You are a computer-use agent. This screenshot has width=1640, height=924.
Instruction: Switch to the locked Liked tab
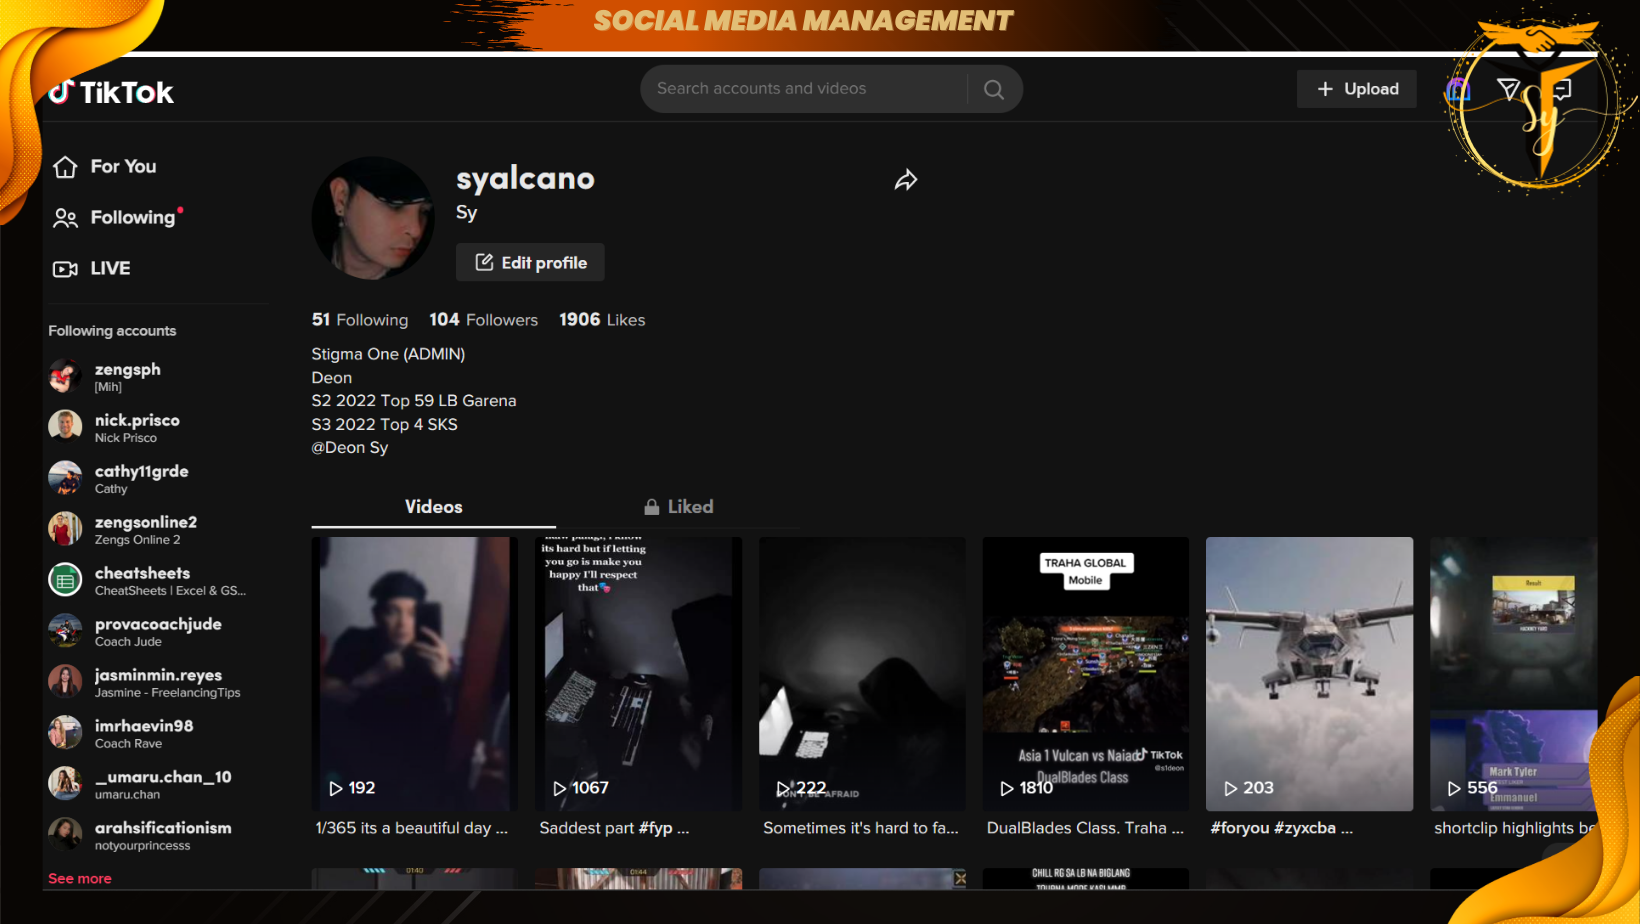pos(679,507)
